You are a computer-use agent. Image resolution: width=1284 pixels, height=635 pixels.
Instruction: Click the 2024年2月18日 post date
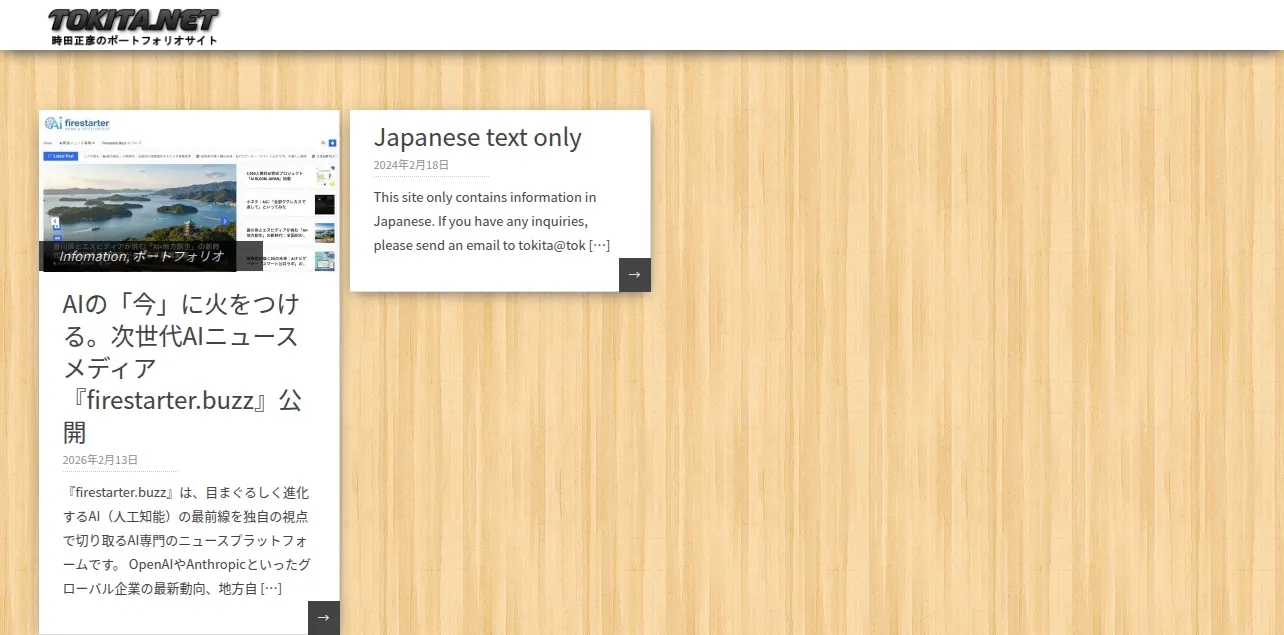411,165
